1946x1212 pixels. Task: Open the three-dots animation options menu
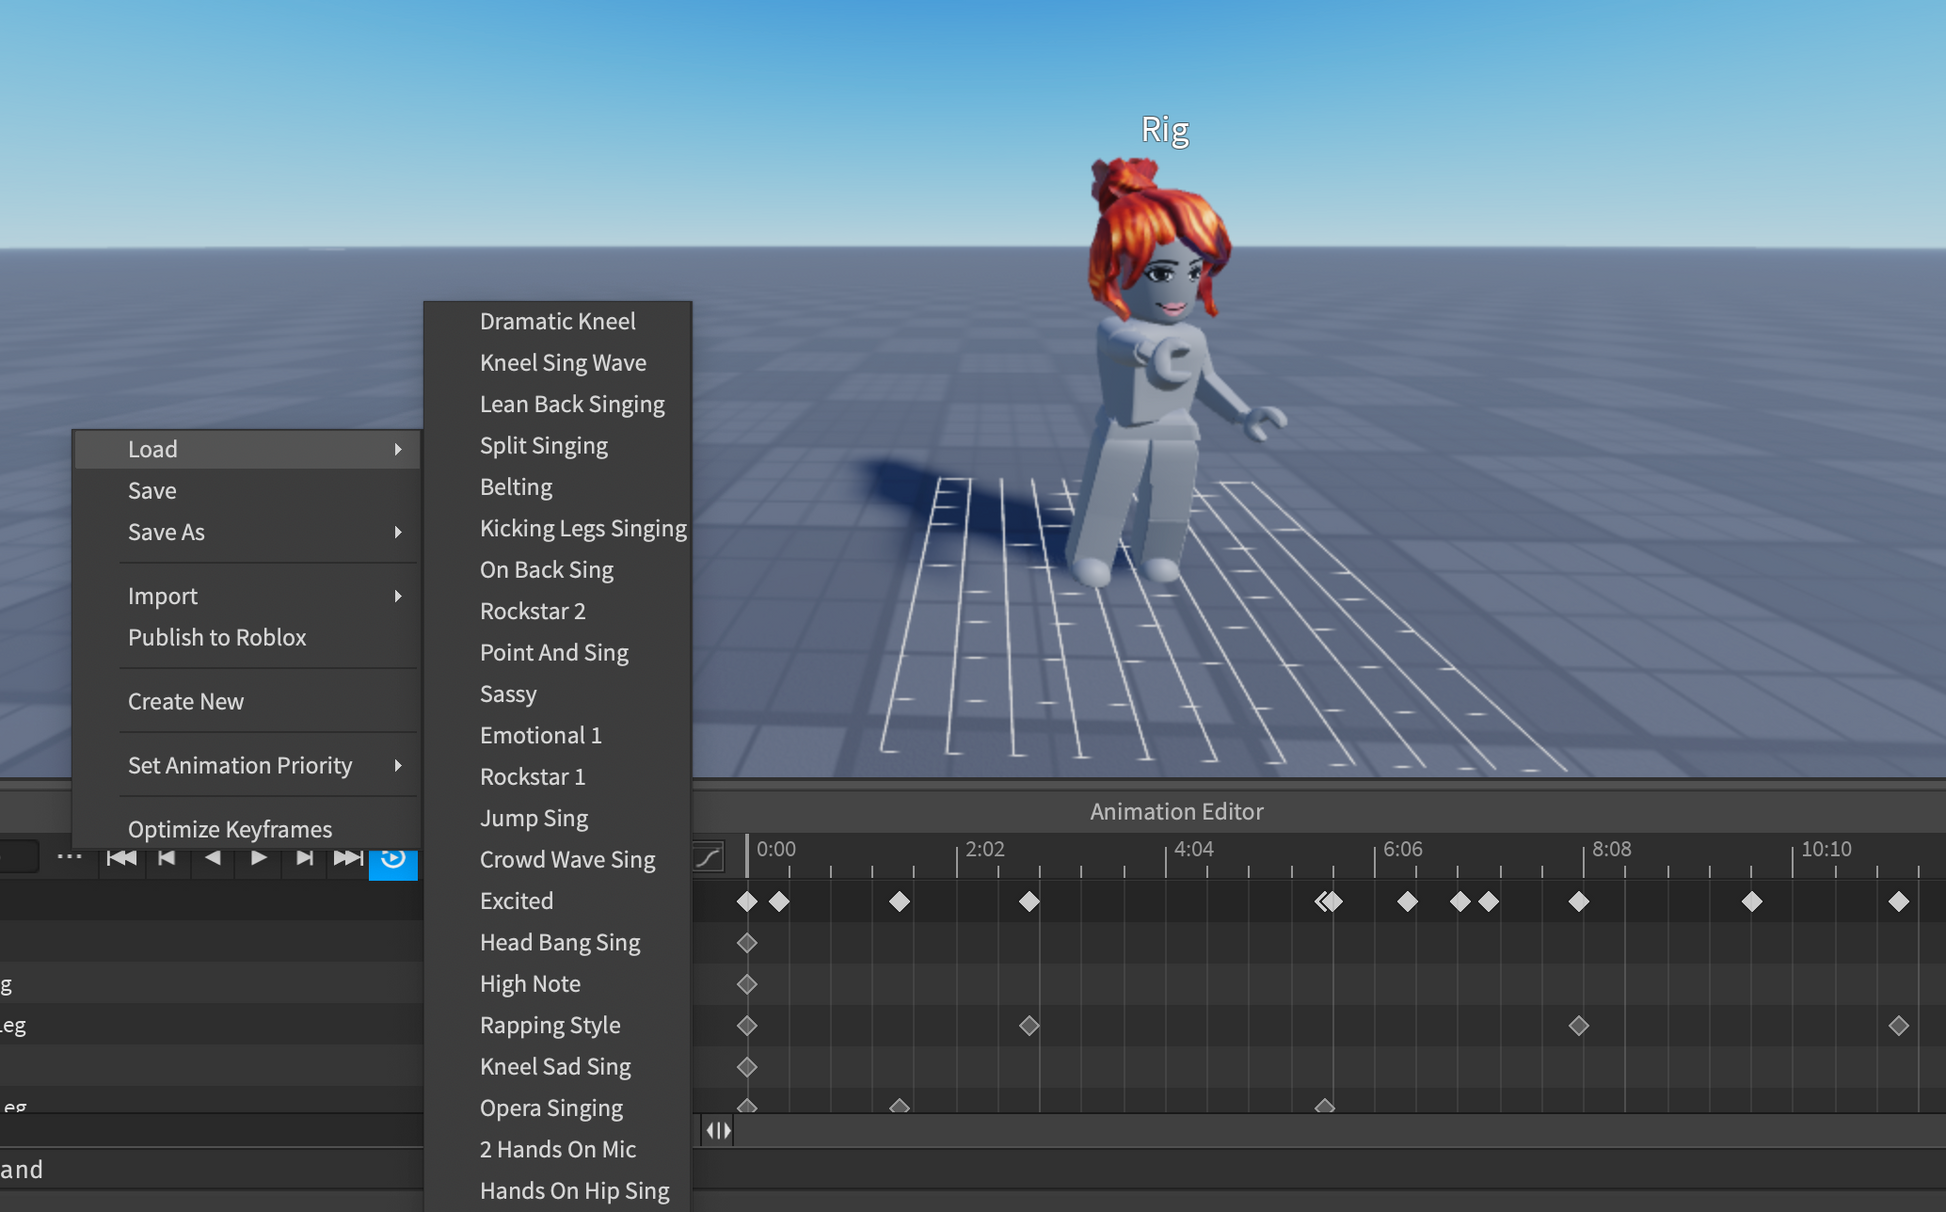69,858
